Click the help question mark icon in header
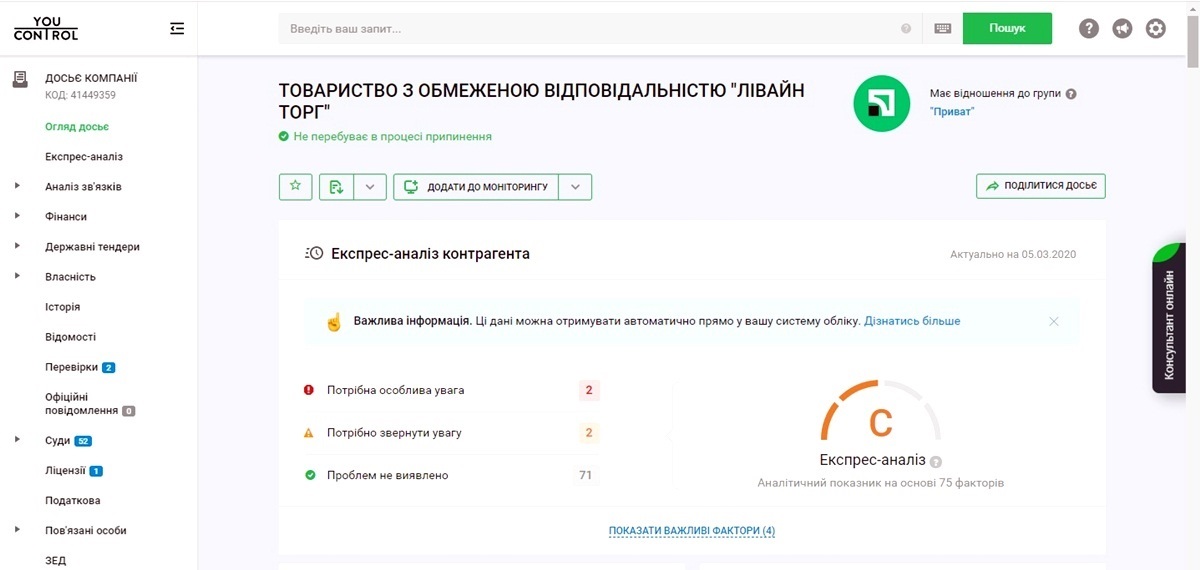This screenshot has width=1200, height=570. 1089,29
